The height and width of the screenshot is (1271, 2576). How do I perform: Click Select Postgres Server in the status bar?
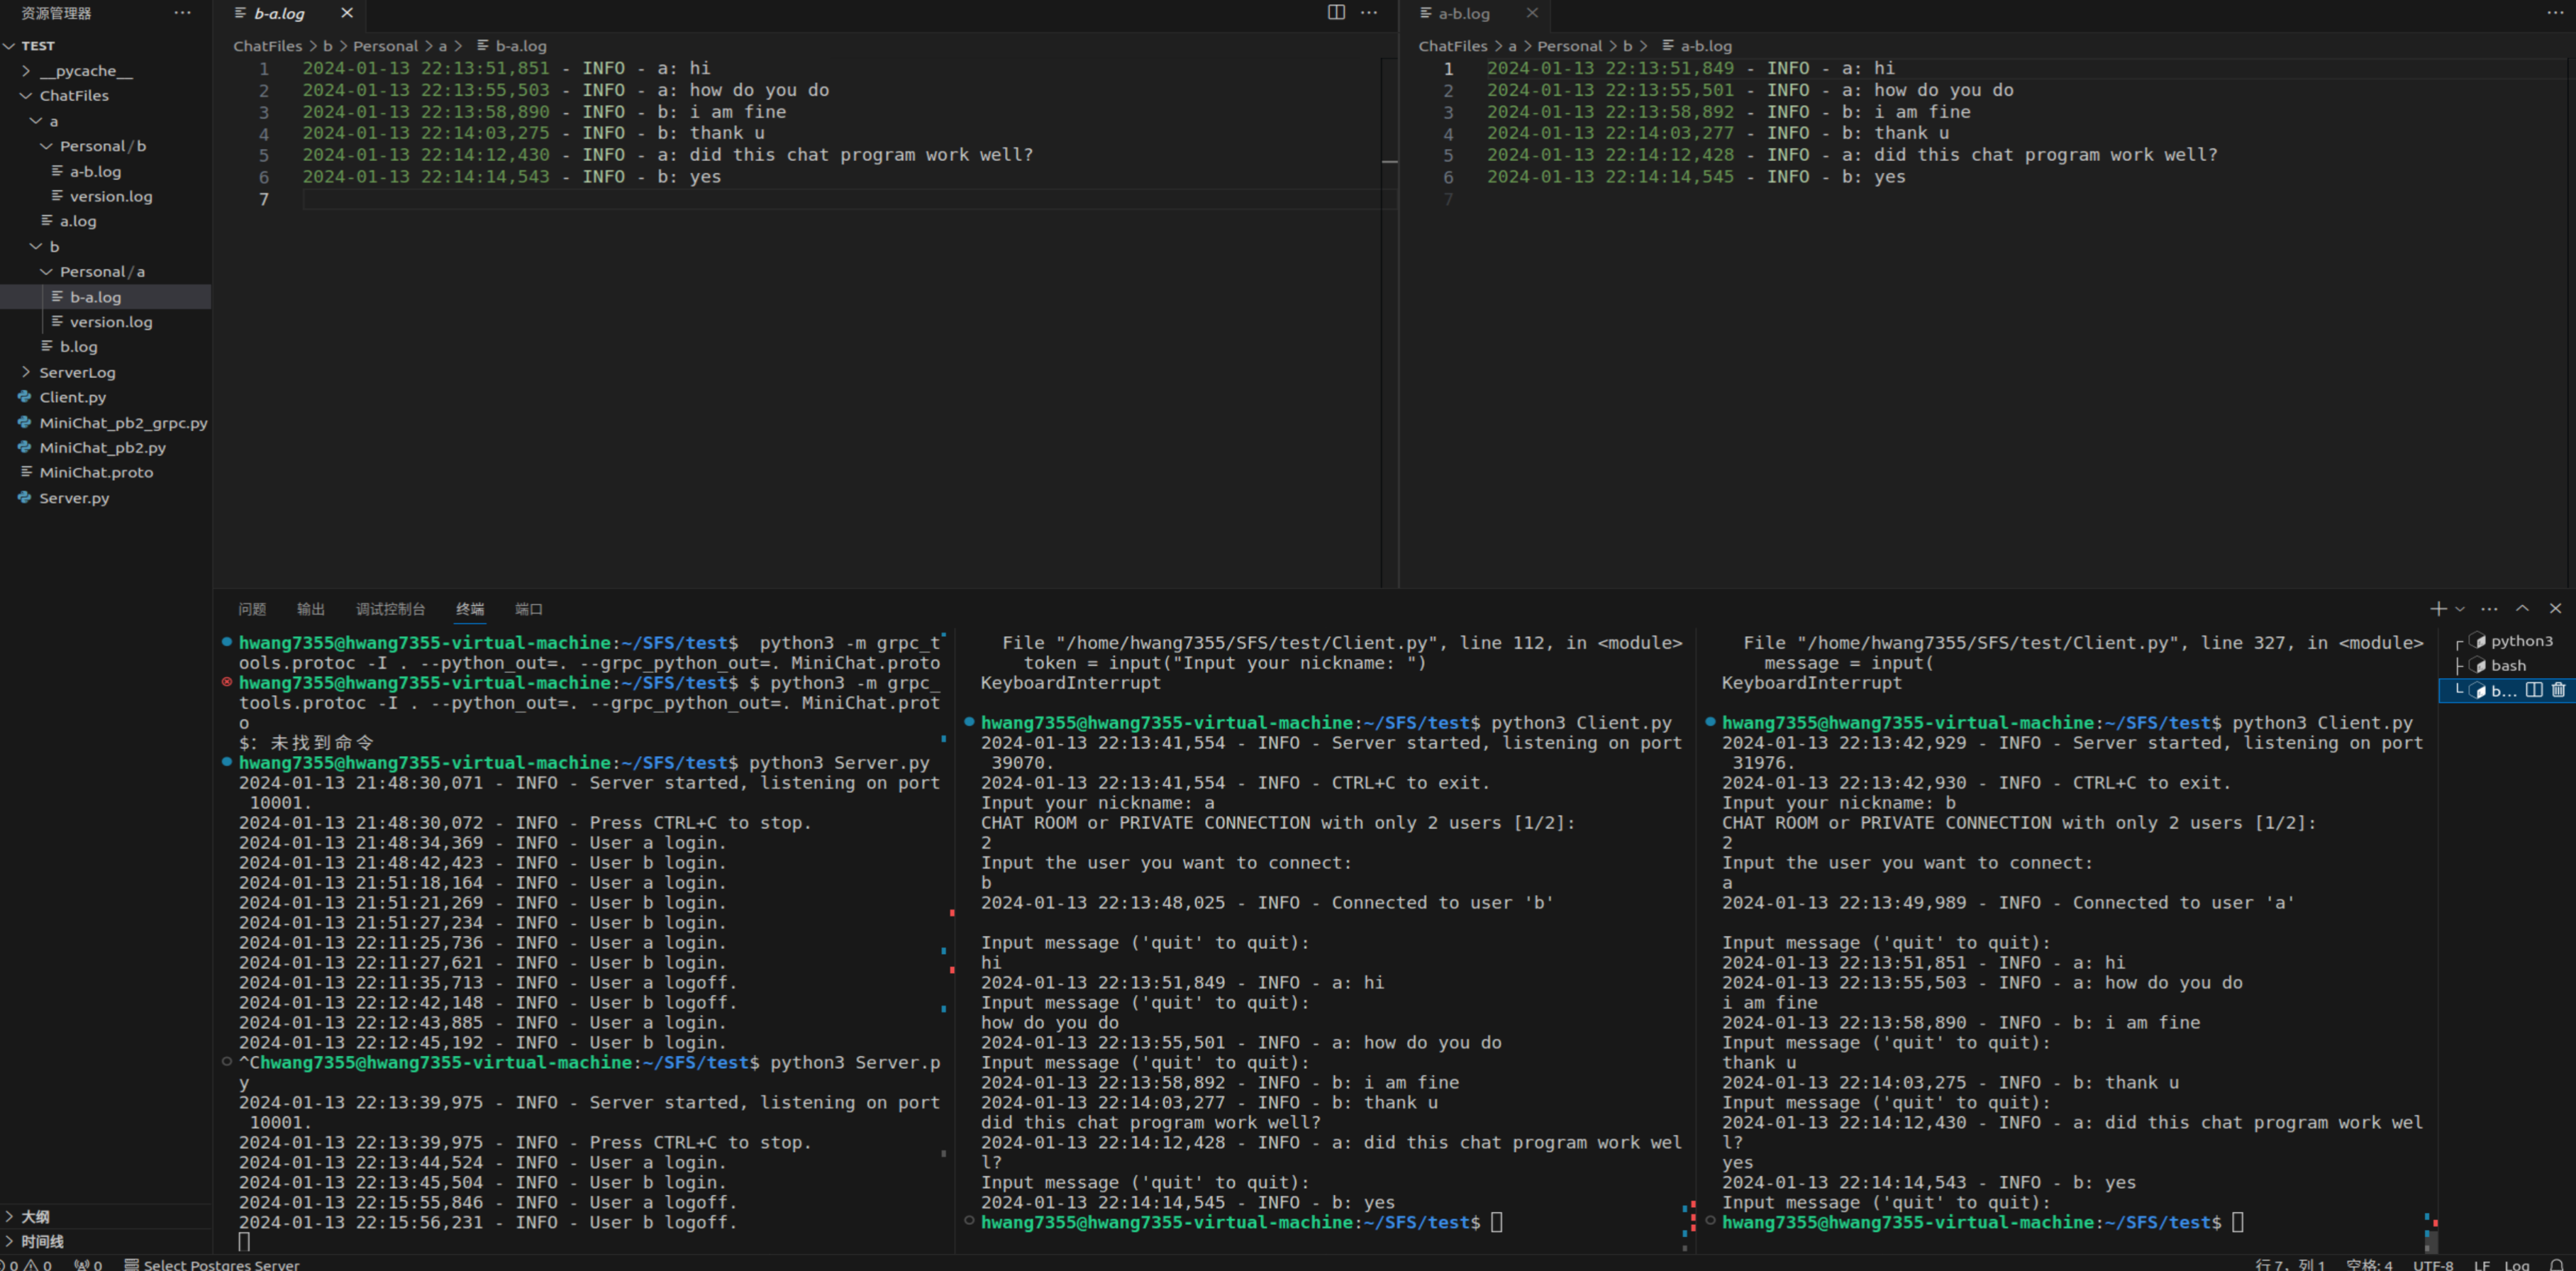(x=220, y=1264)
